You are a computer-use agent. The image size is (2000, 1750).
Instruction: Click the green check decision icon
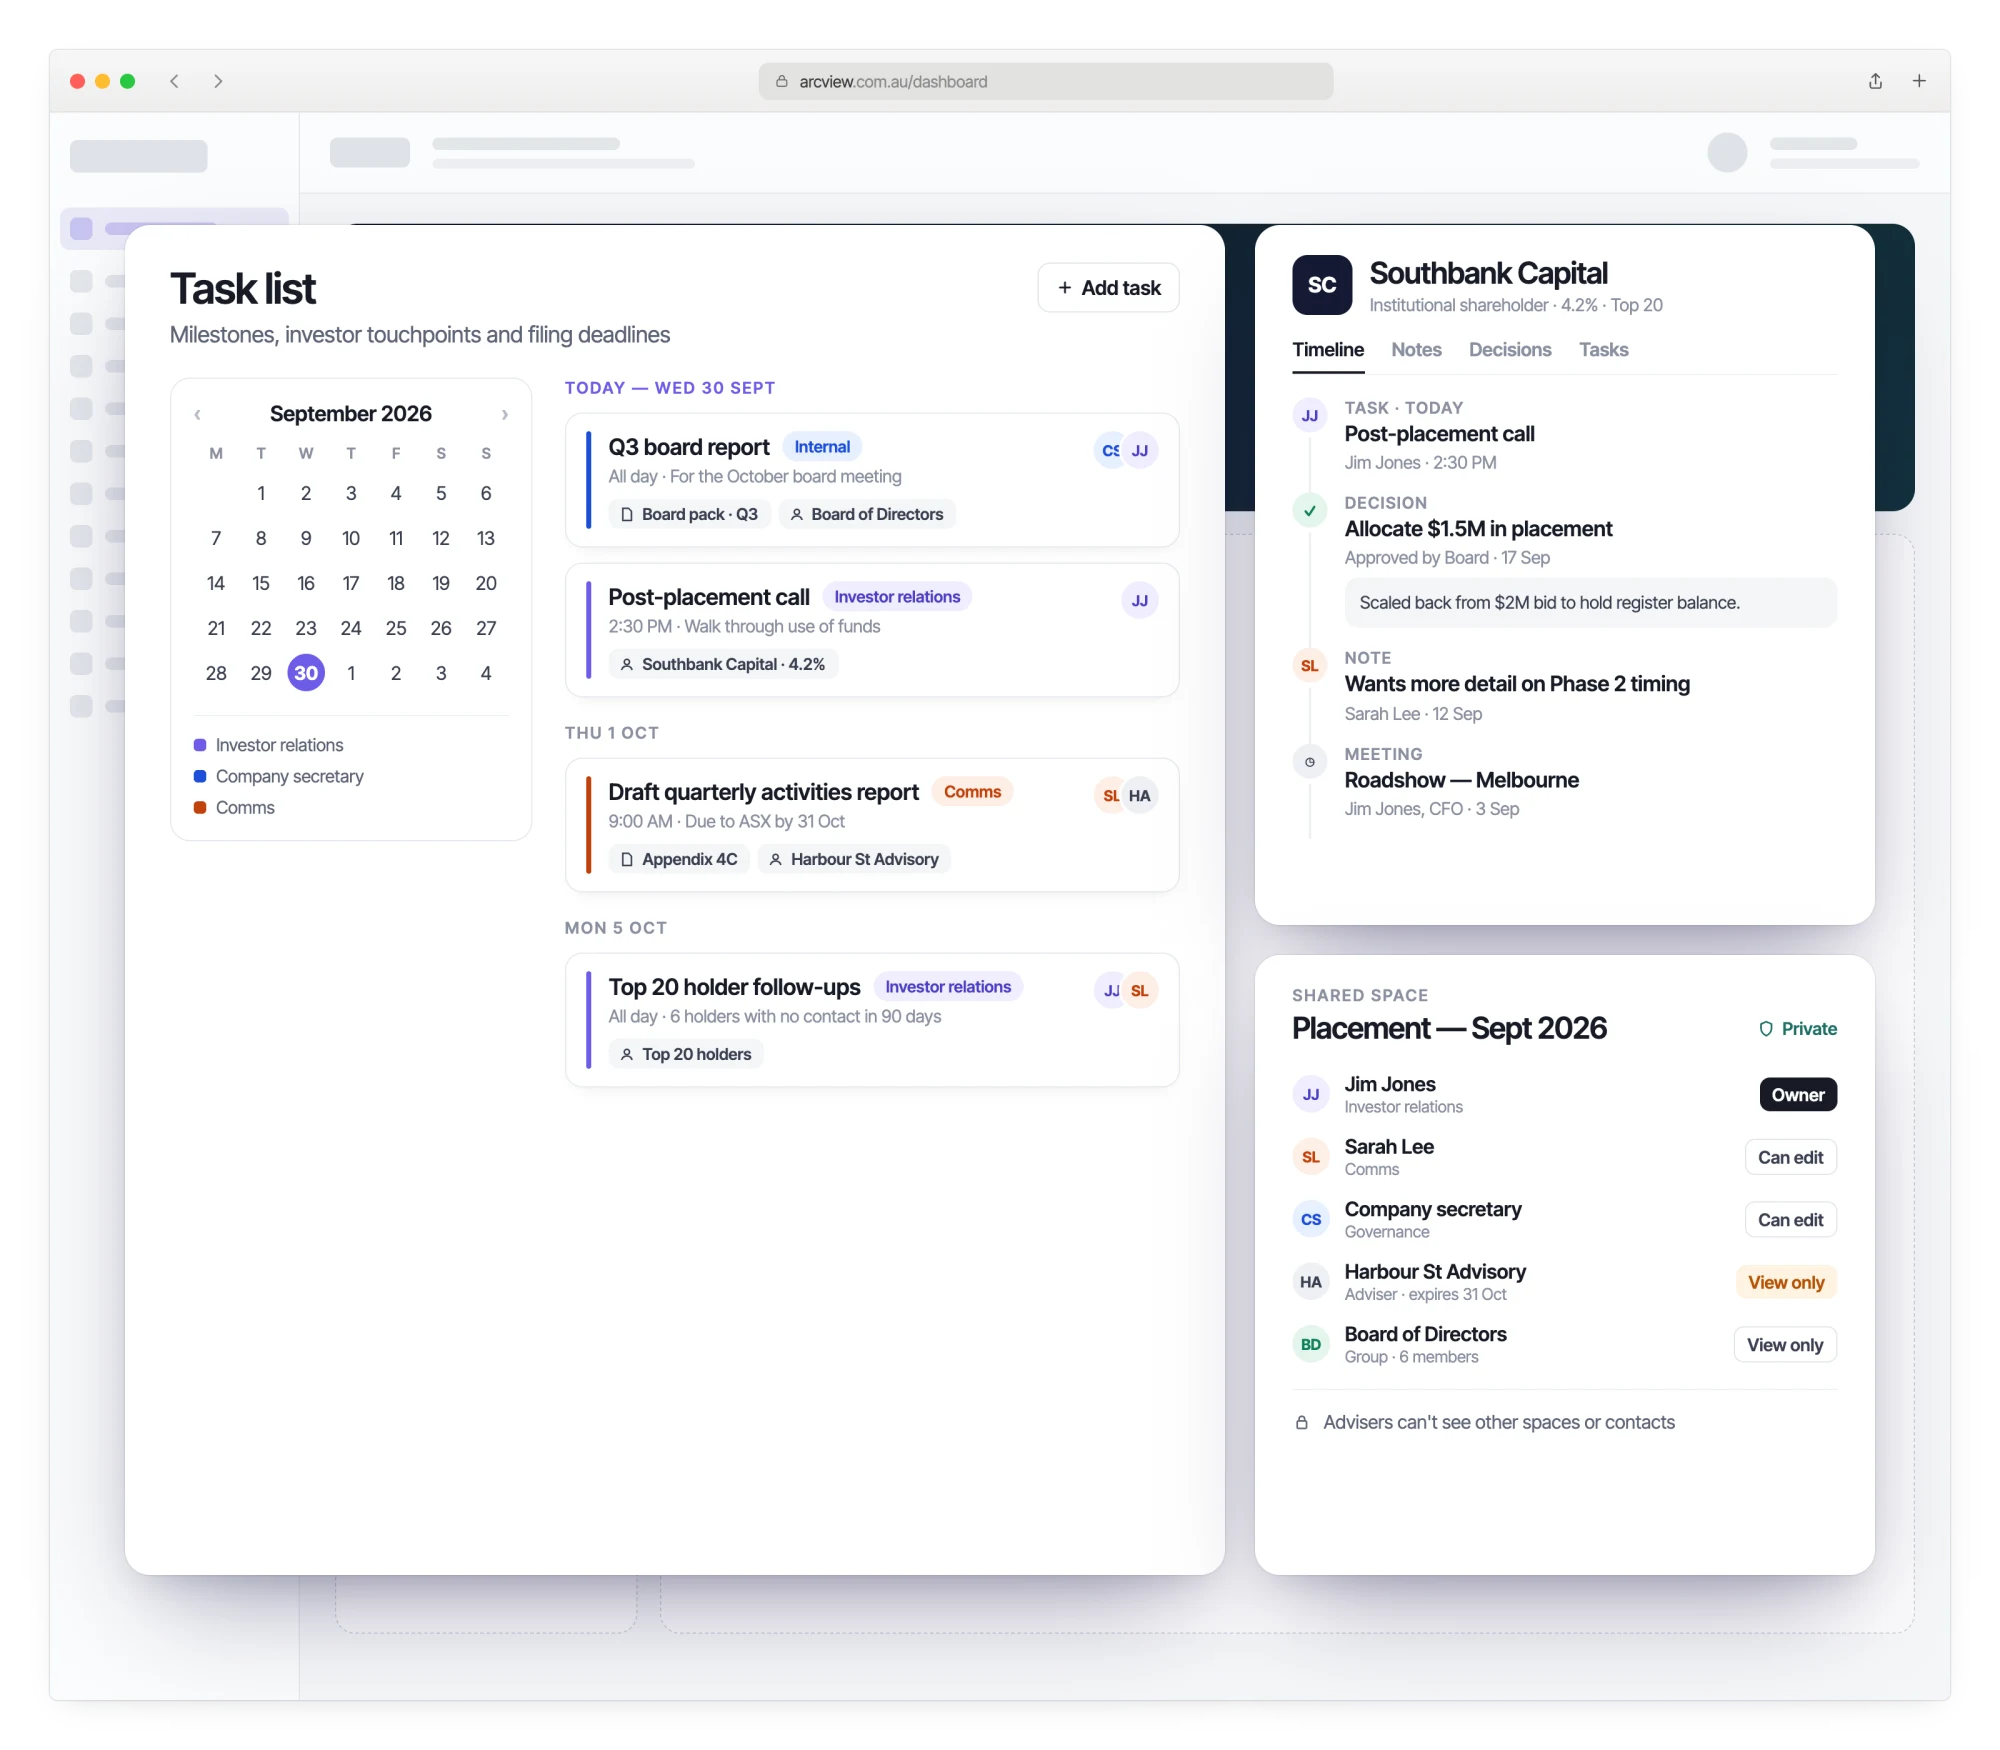click(x=1309, y=510)
